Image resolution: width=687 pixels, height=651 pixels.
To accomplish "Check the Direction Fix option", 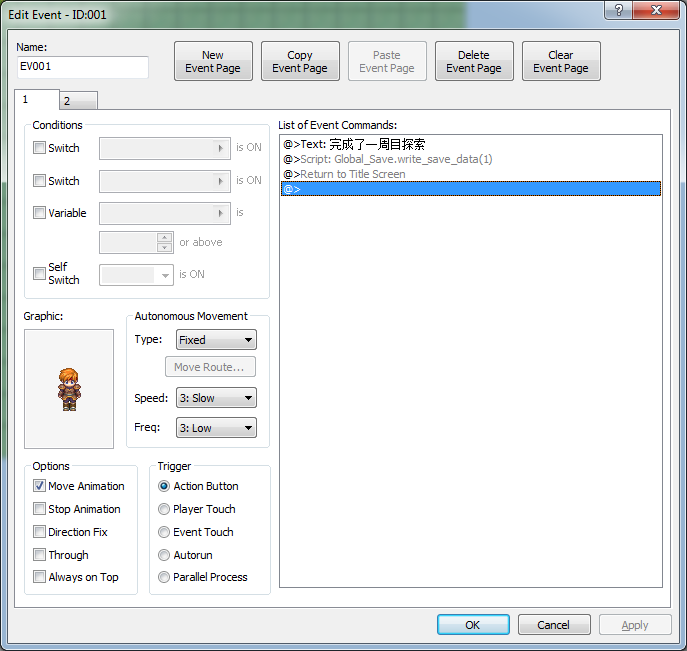I will click(39, 532).
